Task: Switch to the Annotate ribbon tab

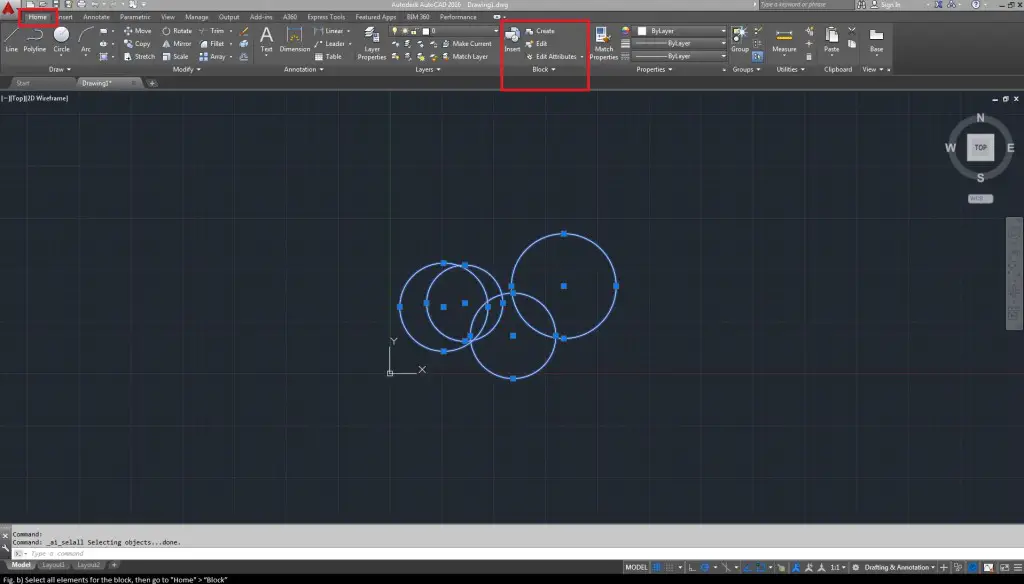Action: (96, 17)
